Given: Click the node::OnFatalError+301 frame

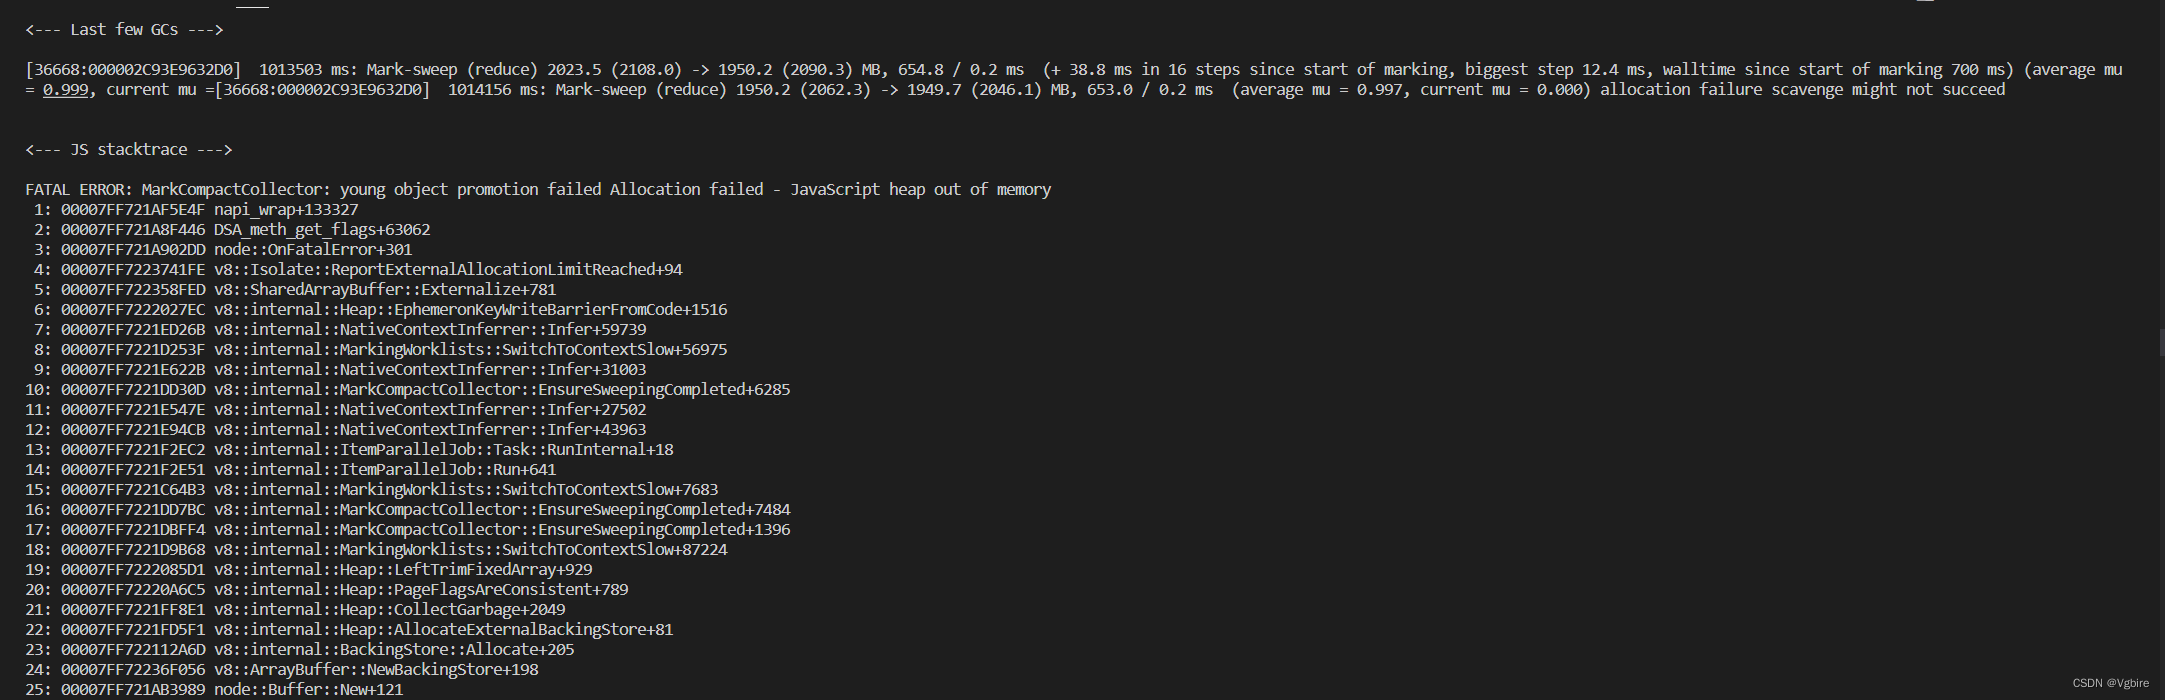Looking at the screenshot, I should tap(312, 250).
